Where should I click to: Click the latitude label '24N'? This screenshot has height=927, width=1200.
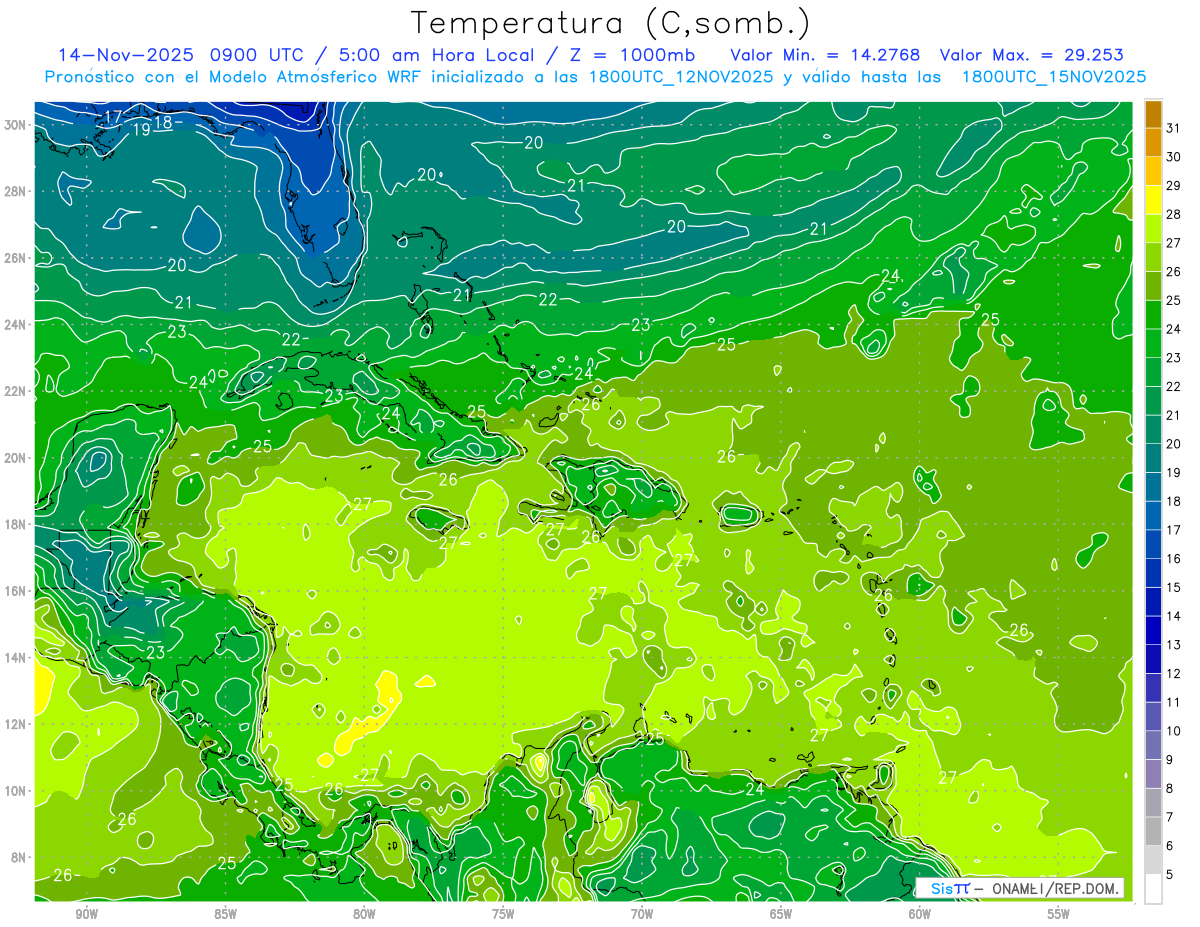click(15, 324)
